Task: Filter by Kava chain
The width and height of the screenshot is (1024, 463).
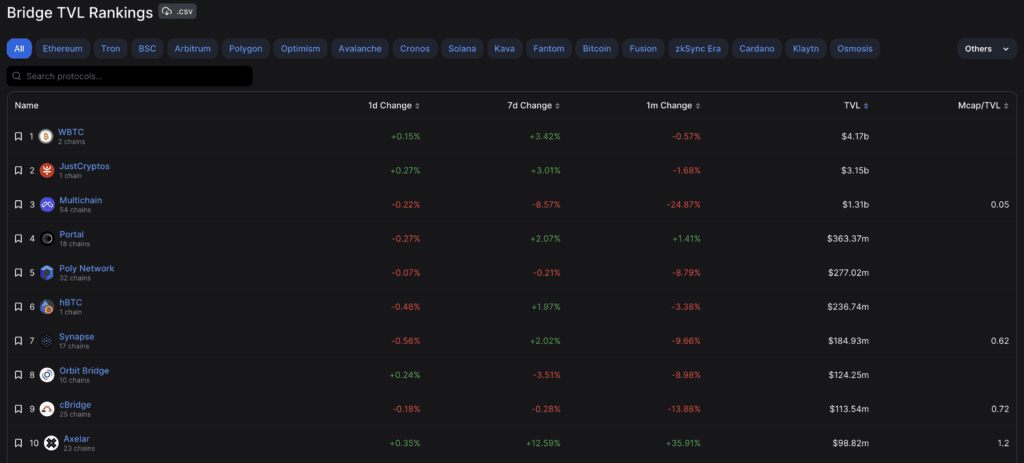Action: [505, 49]
